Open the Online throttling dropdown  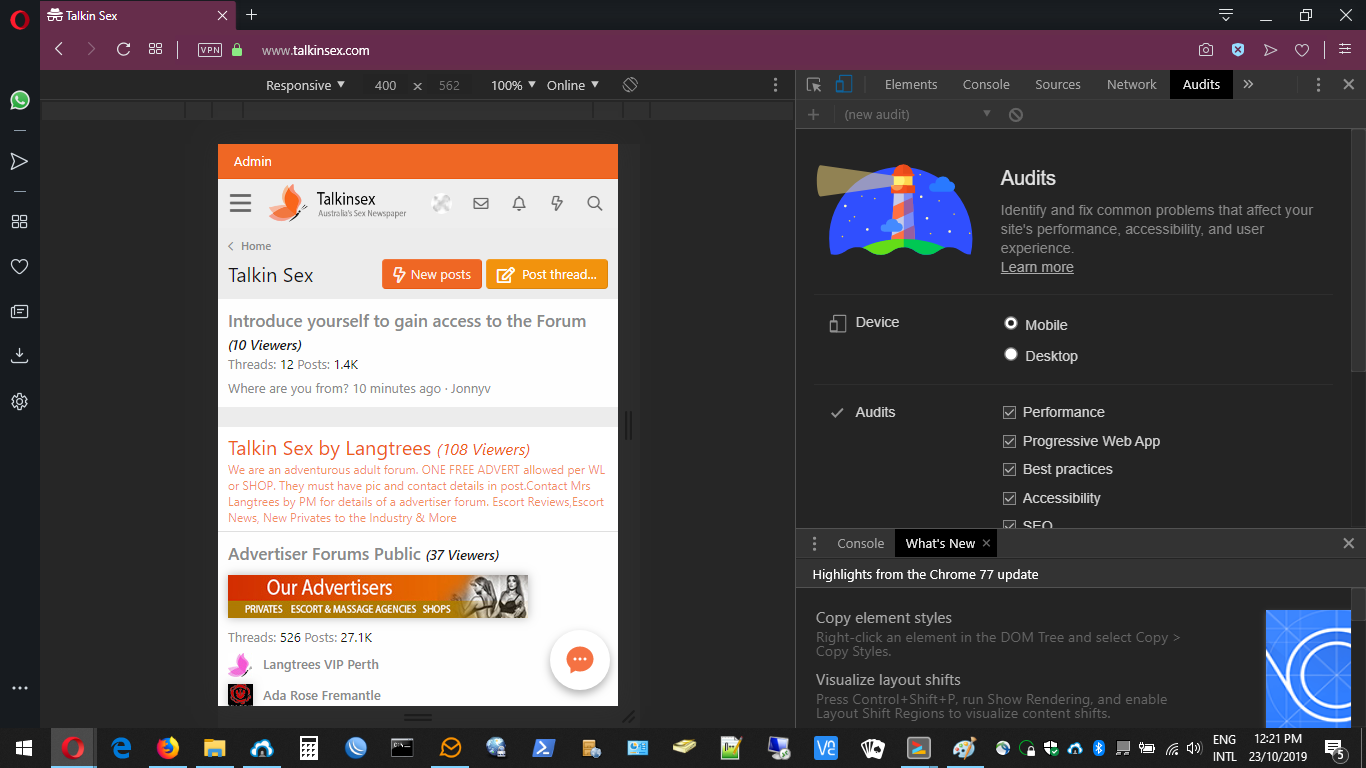pos(573,85)
